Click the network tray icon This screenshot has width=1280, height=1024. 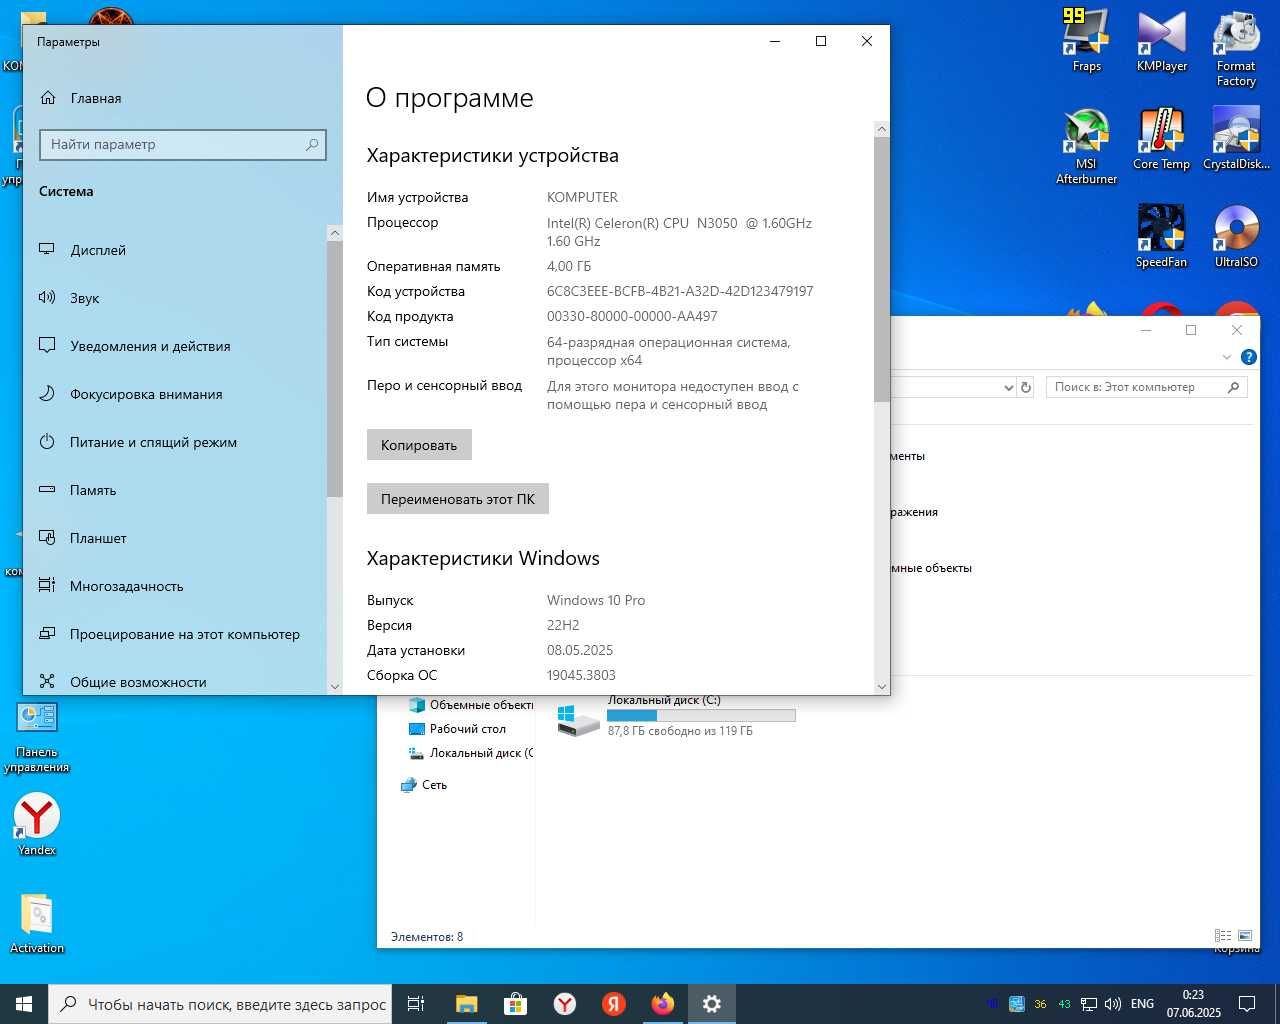click(1088, 1004)
